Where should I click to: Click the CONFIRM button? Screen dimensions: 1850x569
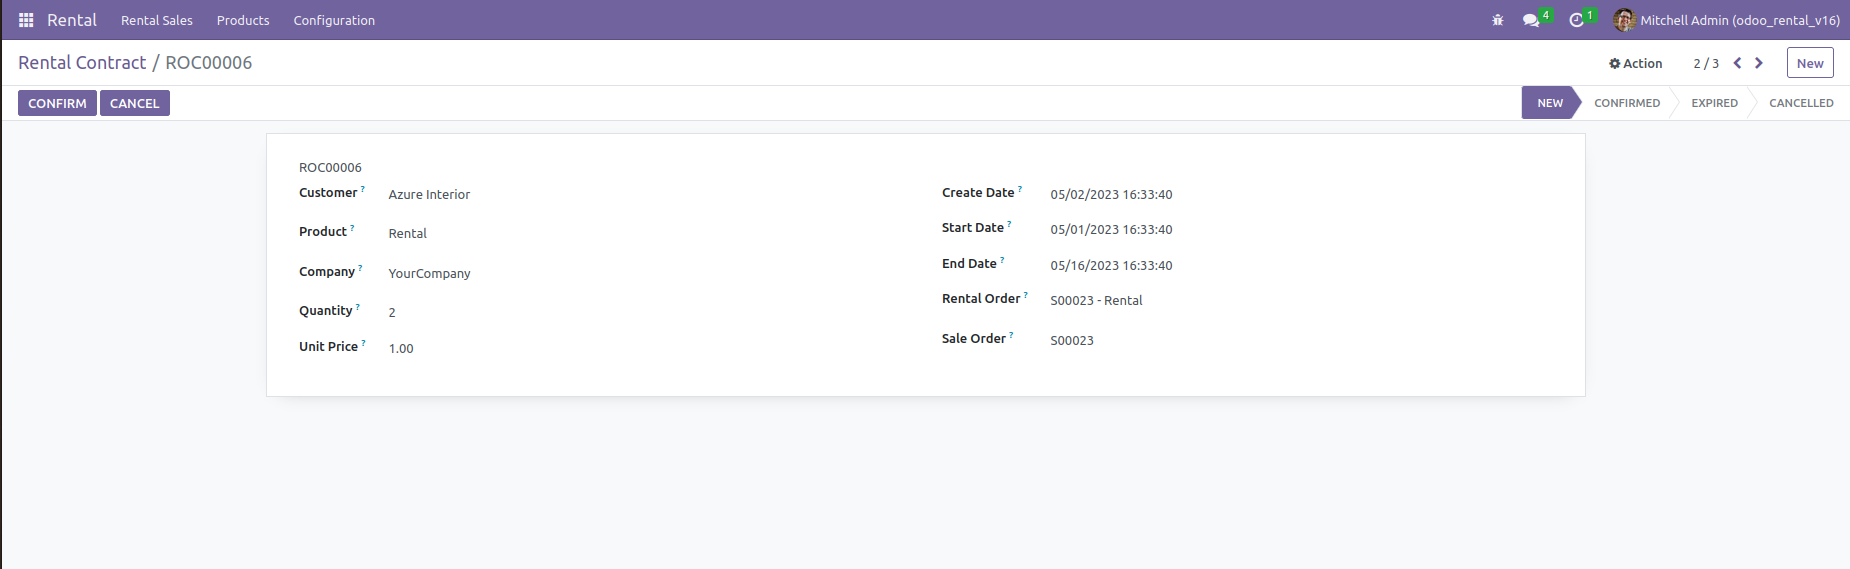click(x=57, y=103)
